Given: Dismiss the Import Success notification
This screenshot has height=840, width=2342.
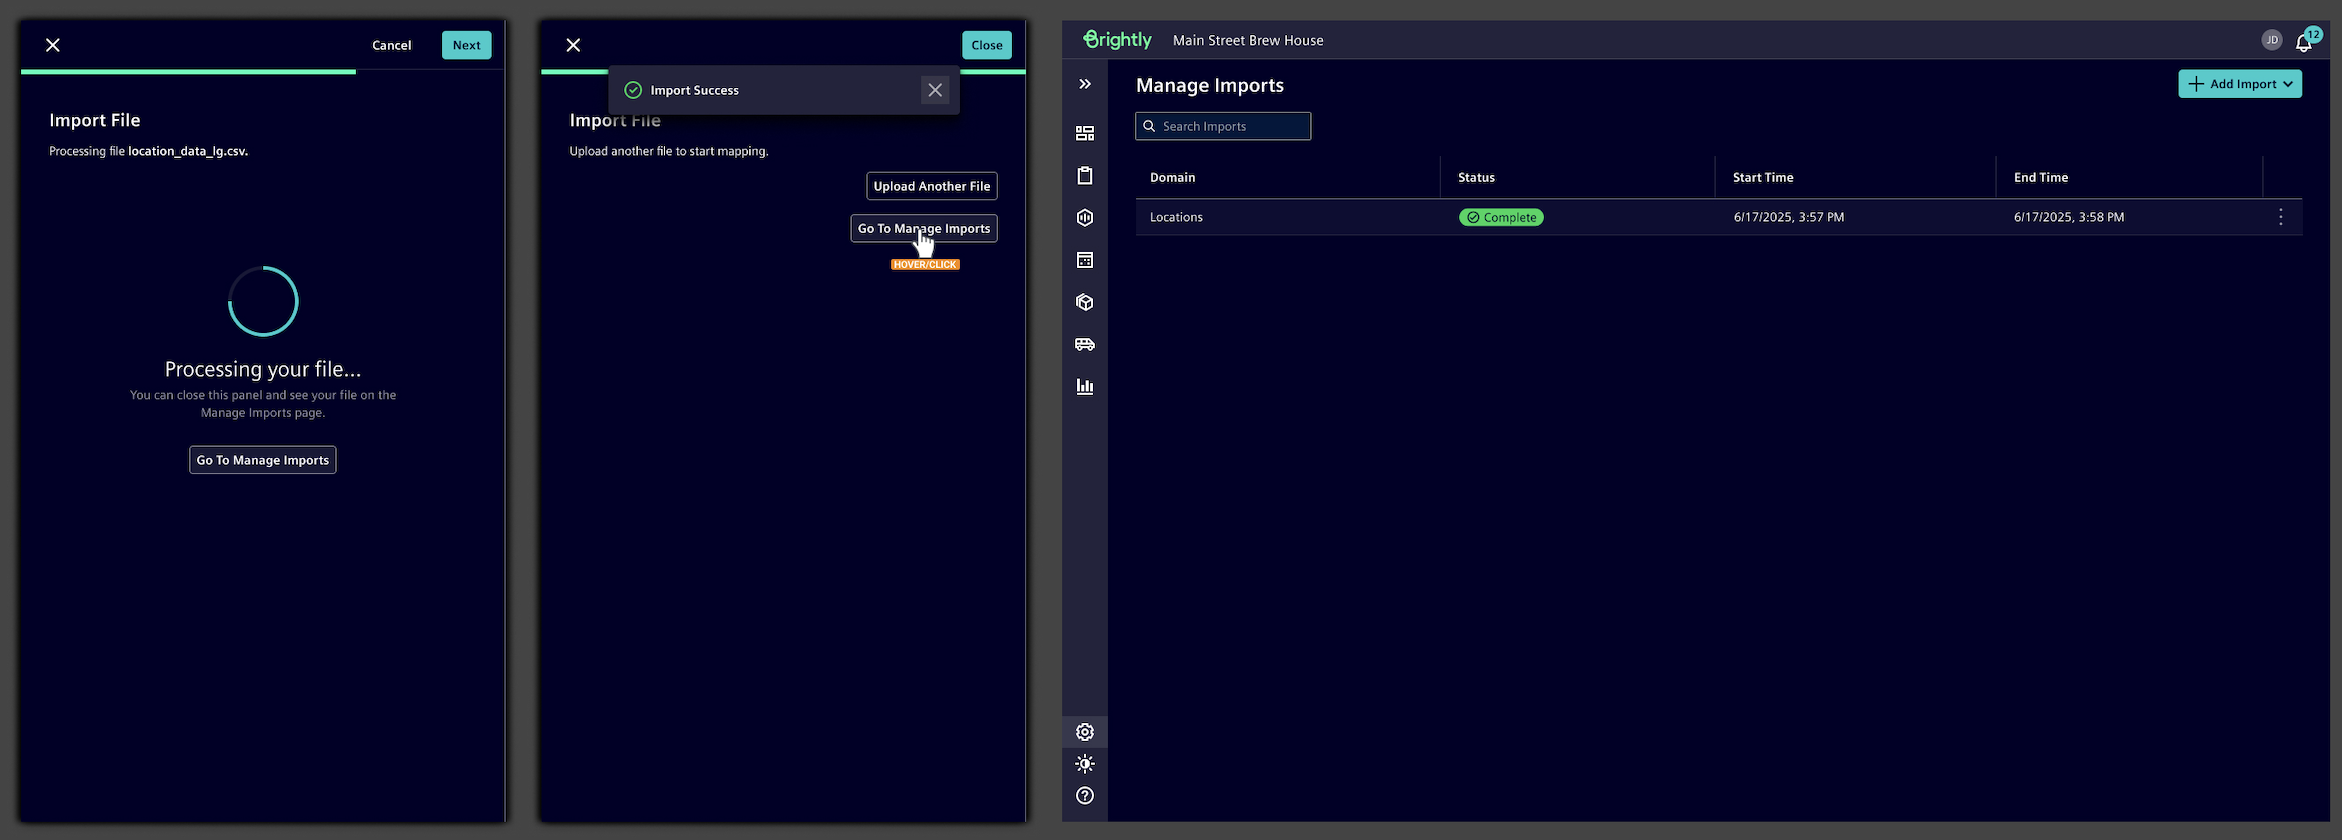Looking at the screenshot, I should pos(935,90).
